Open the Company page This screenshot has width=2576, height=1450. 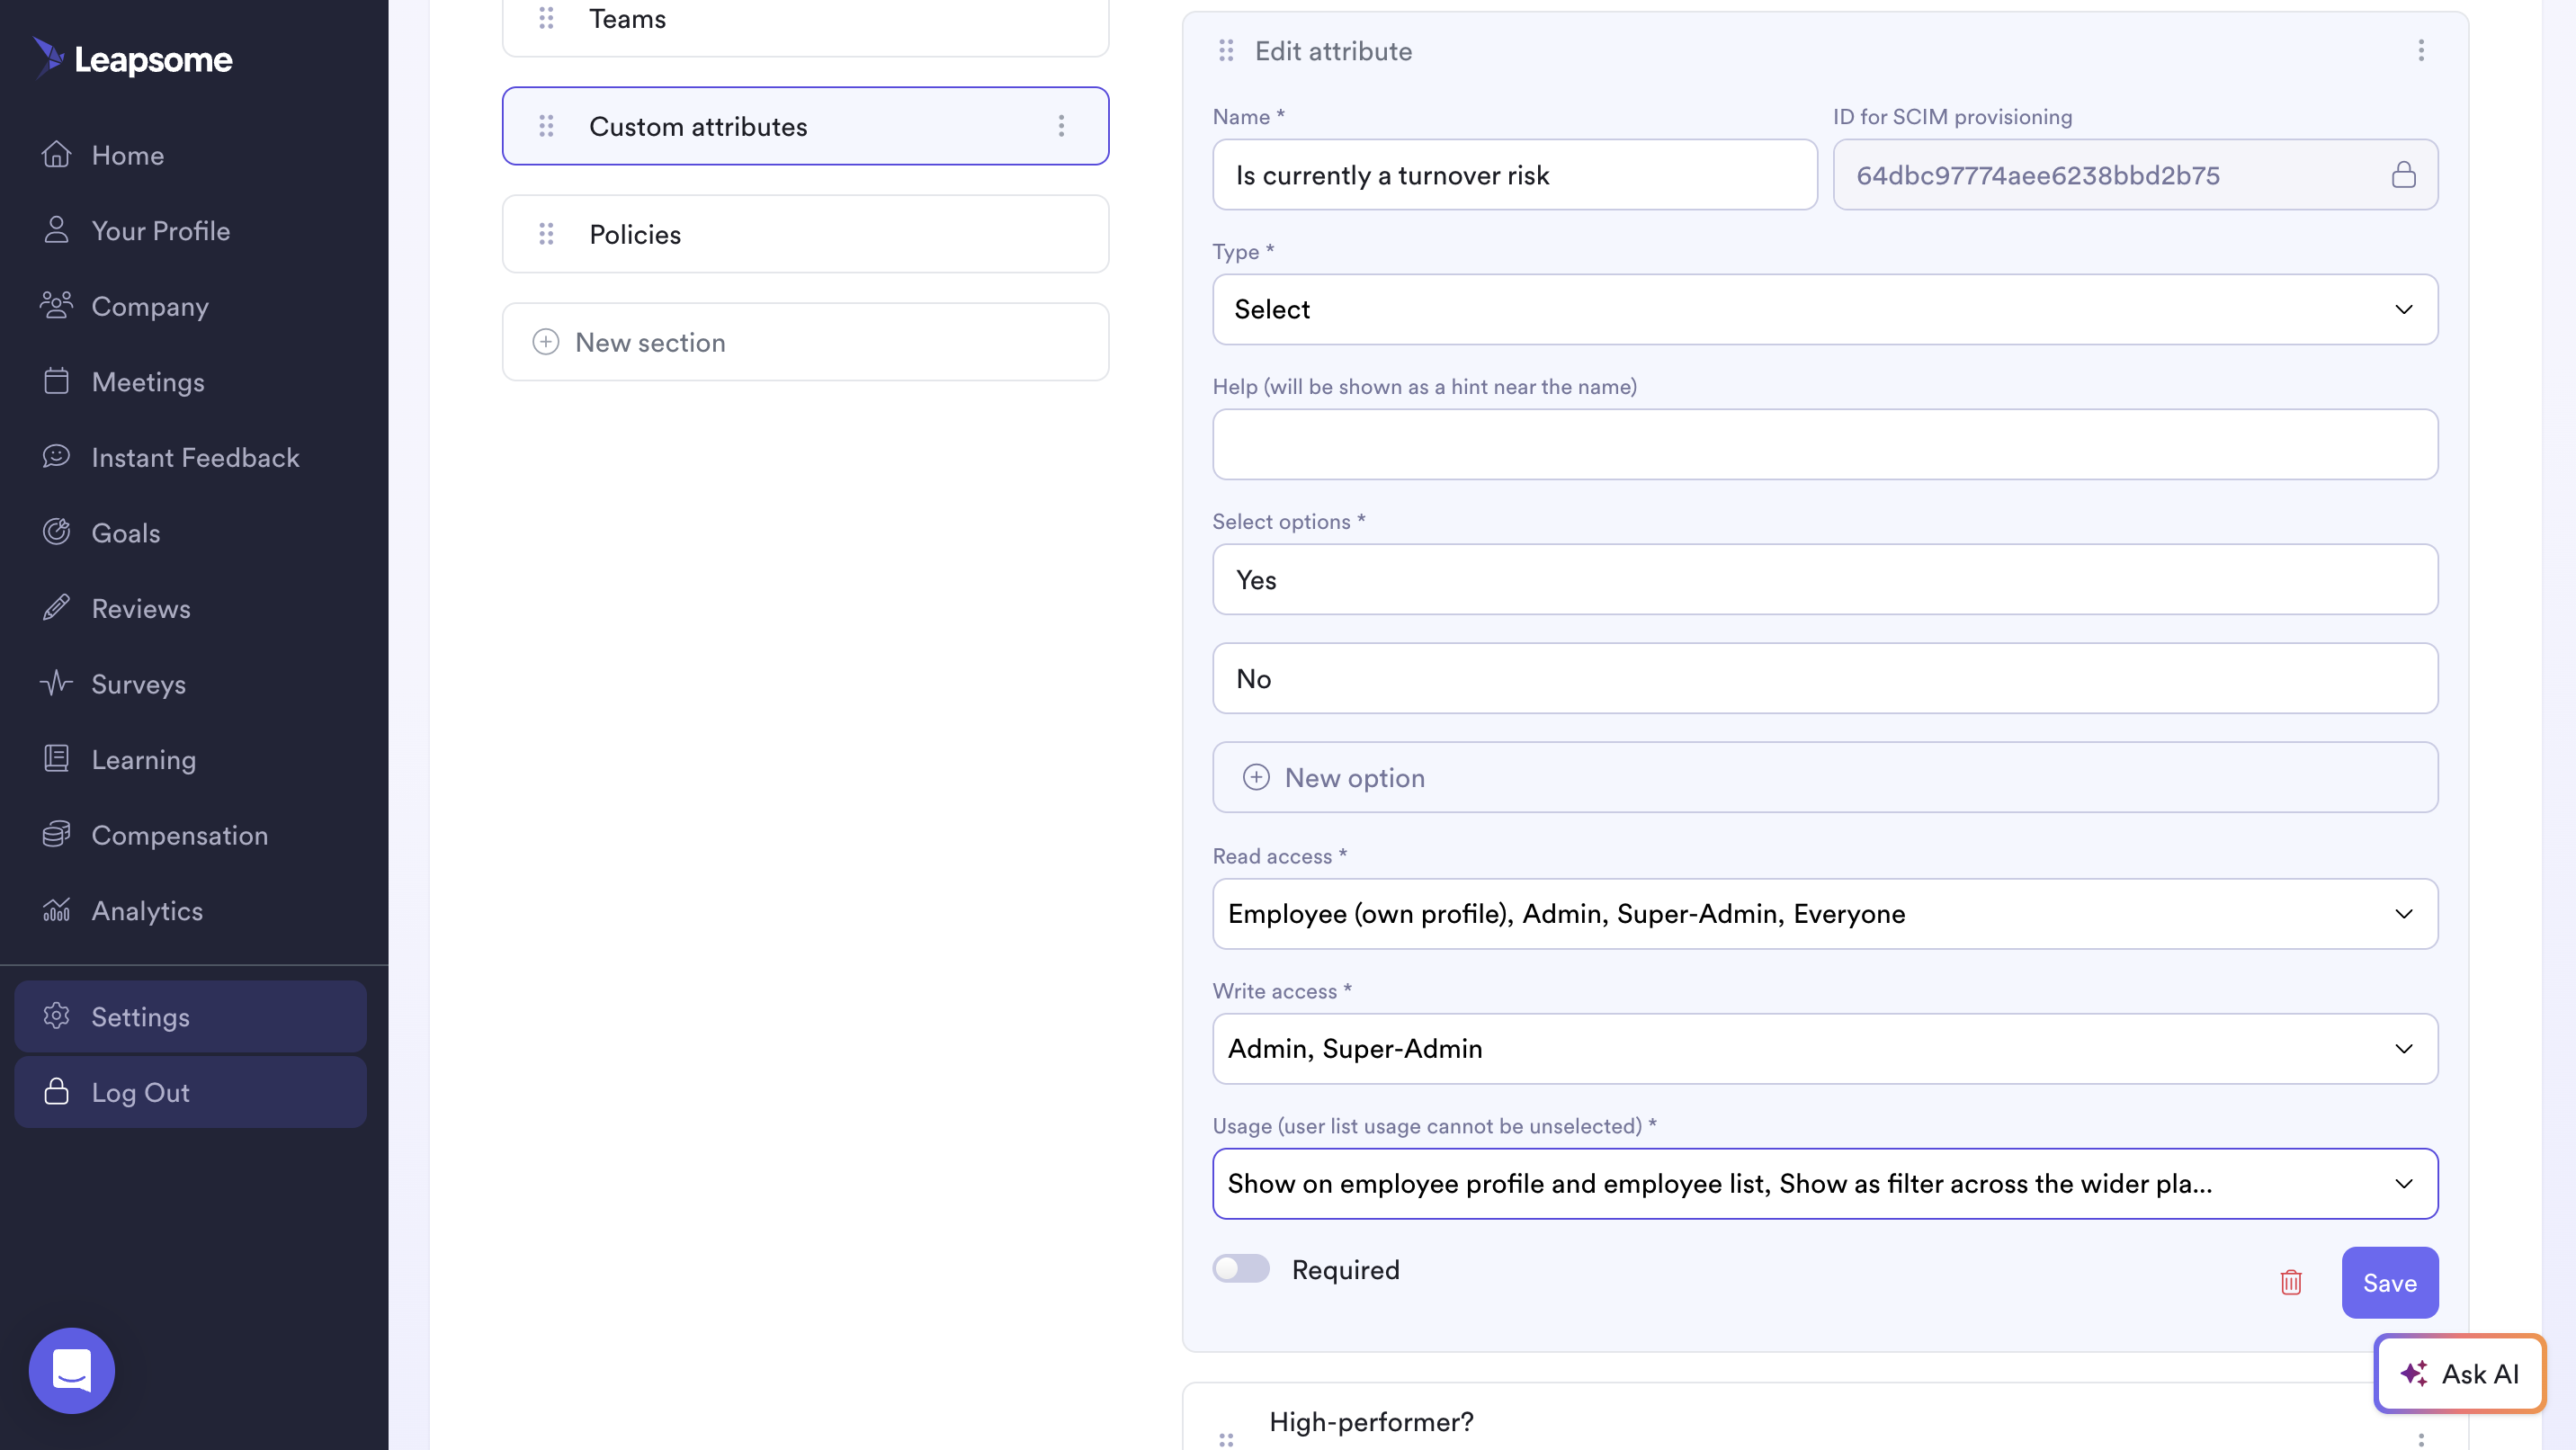click(x=150, y=306)
